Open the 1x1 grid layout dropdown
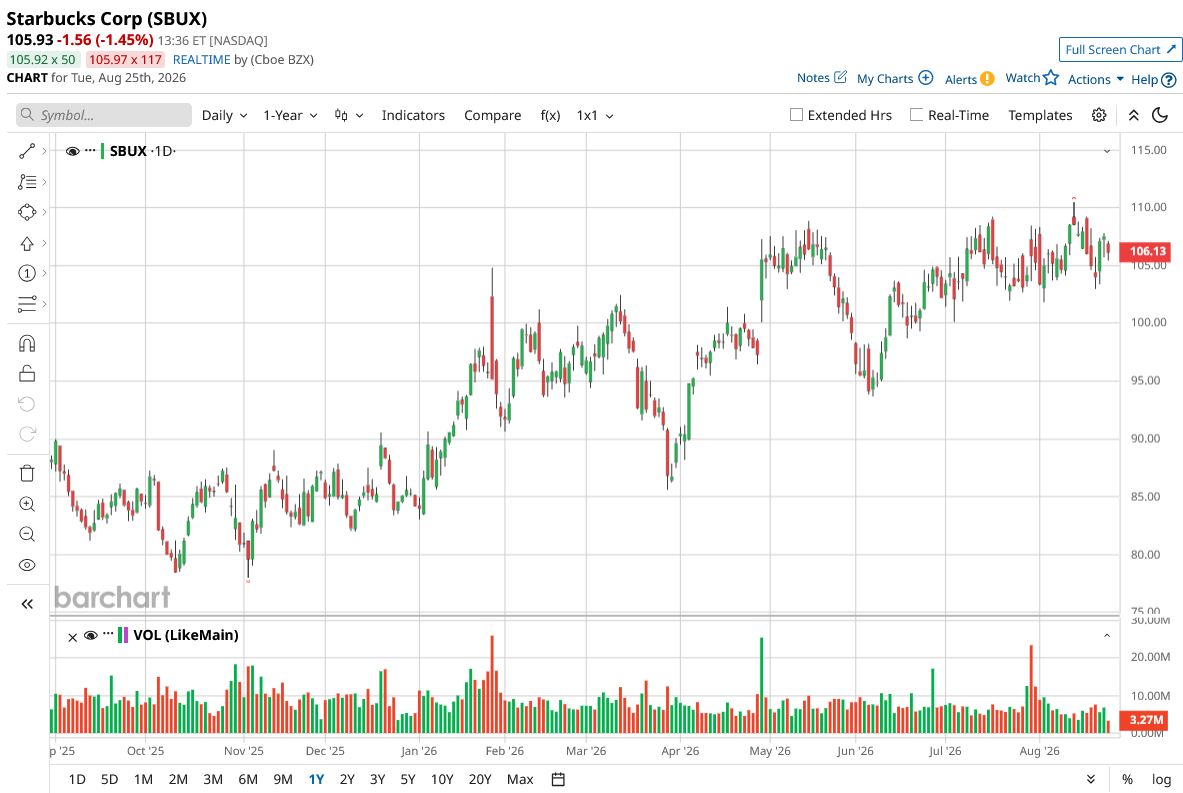Image resolution: width=1183 pixels, height=793 pixels. 595,115
